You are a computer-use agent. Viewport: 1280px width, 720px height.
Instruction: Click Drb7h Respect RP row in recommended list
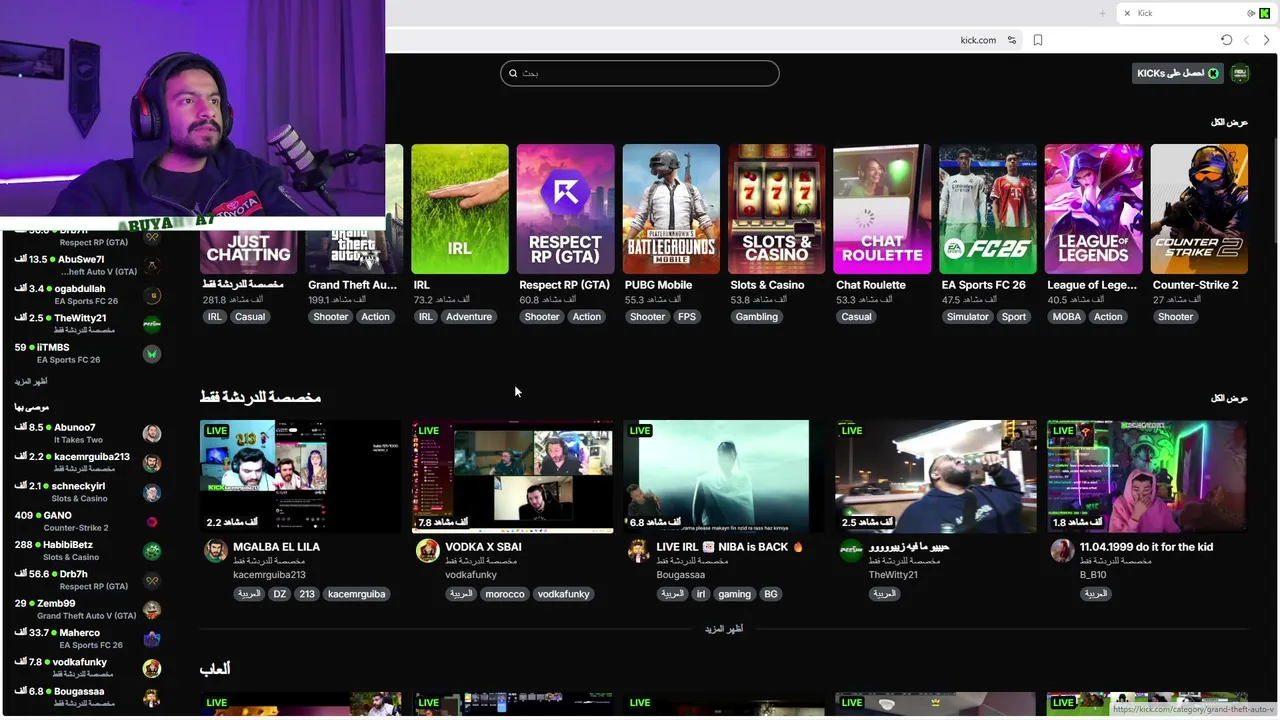coord(88,580)
